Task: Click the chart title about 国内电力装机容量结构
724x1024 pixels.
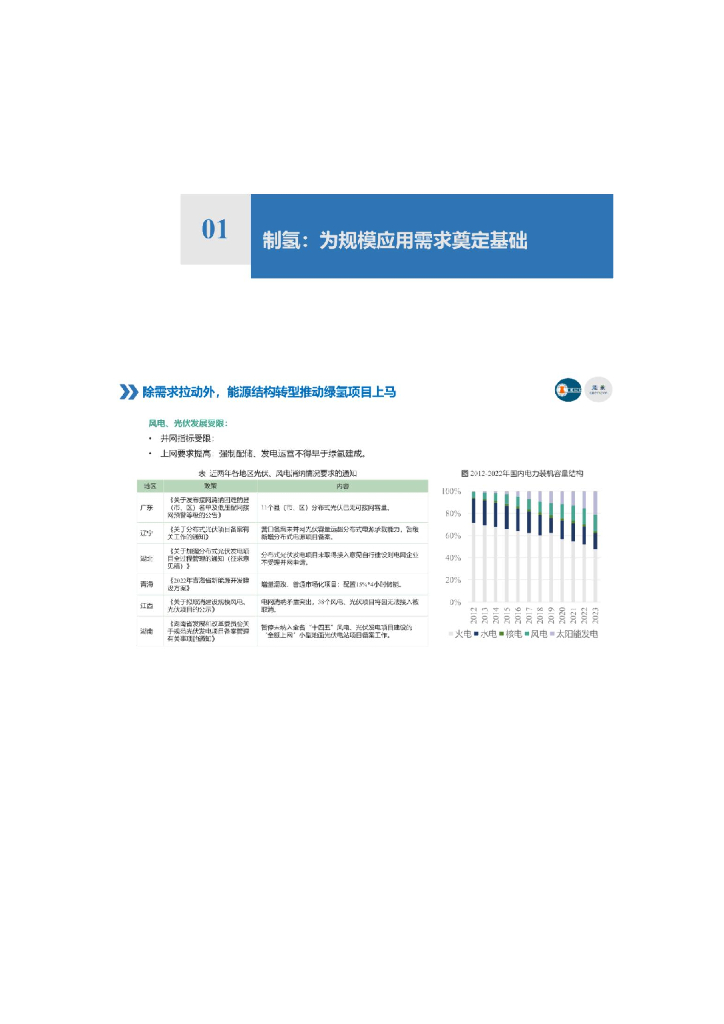Action: pos(522,472)
